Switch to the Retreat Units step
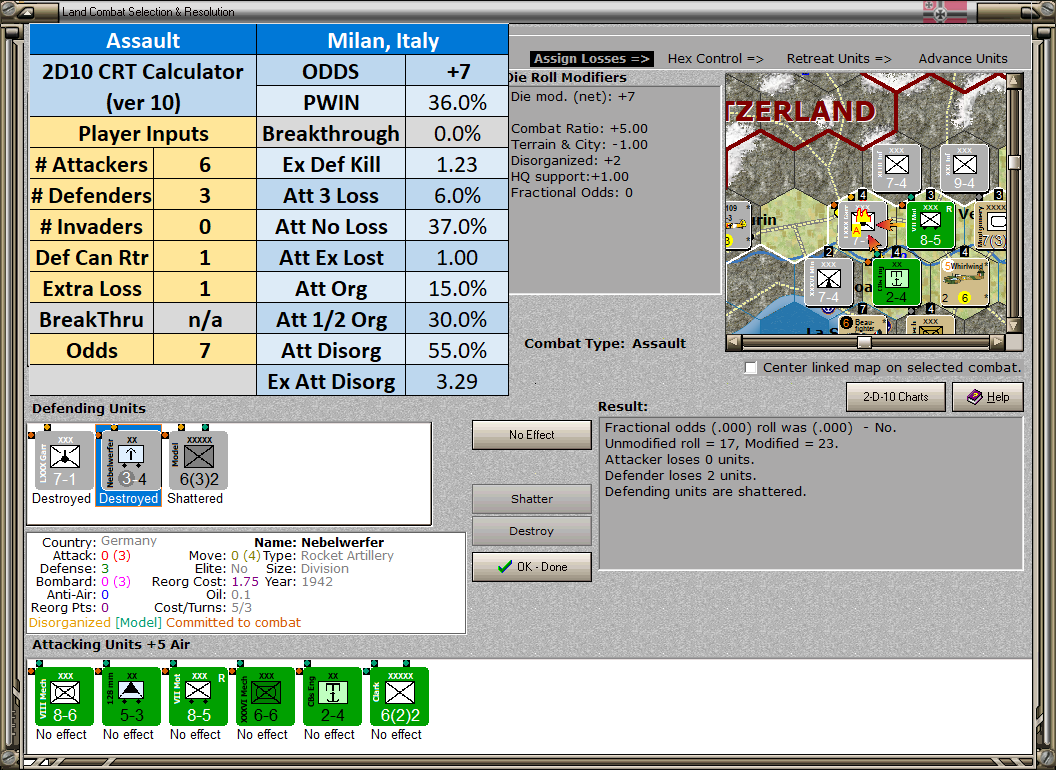 (x=839, y=59)
